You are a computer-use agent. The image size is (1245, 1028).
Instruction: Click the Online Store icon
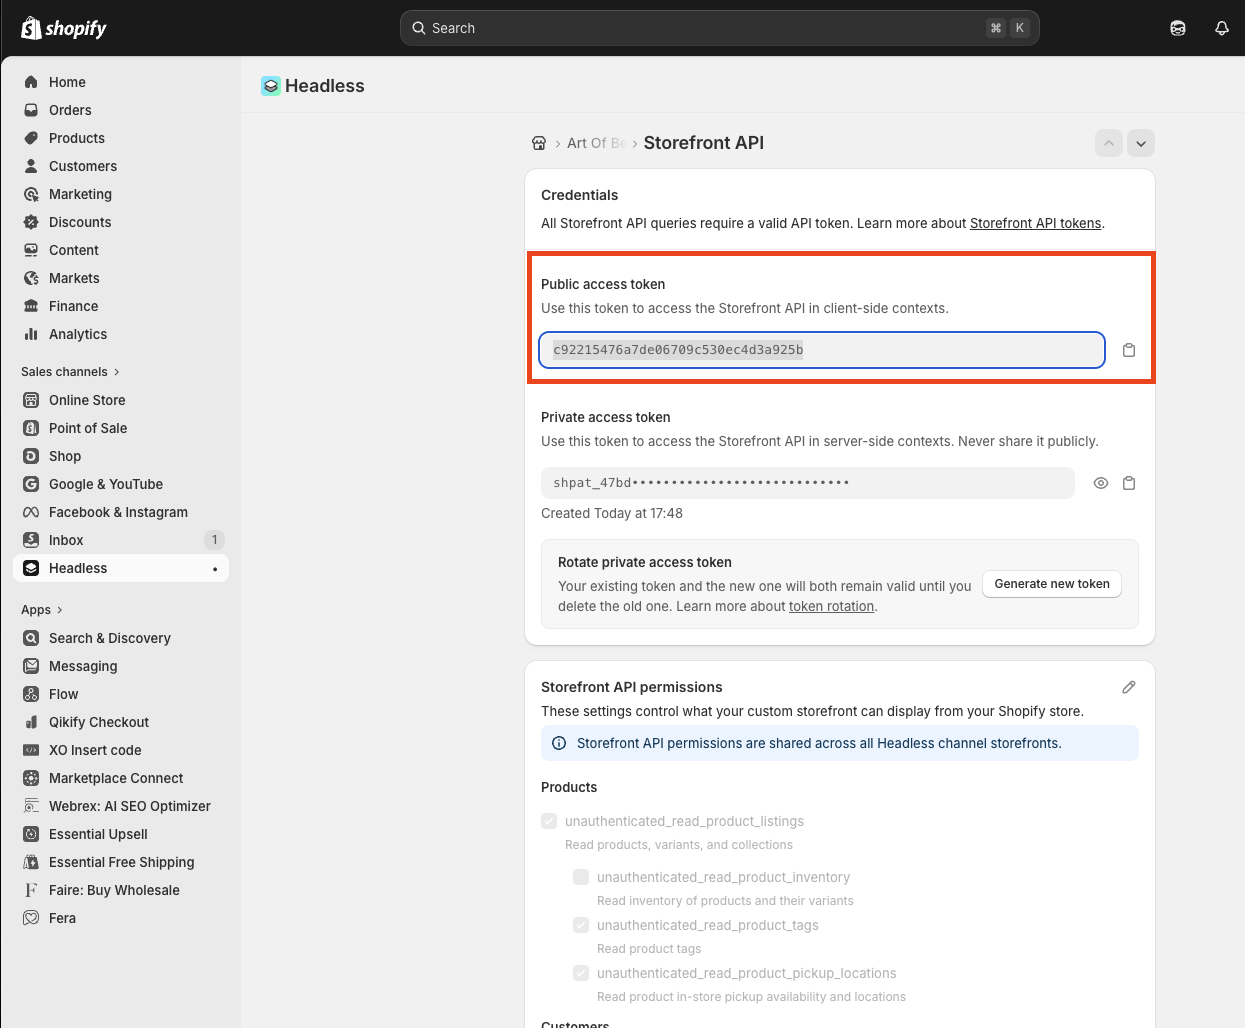point(31,400)
